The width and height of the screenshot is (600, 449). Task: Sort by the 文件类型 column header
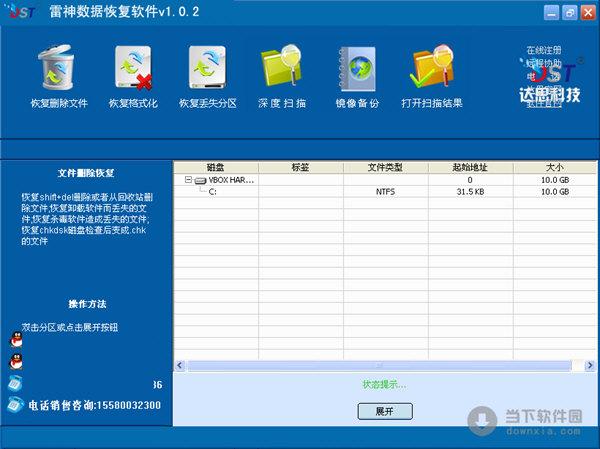384,167
